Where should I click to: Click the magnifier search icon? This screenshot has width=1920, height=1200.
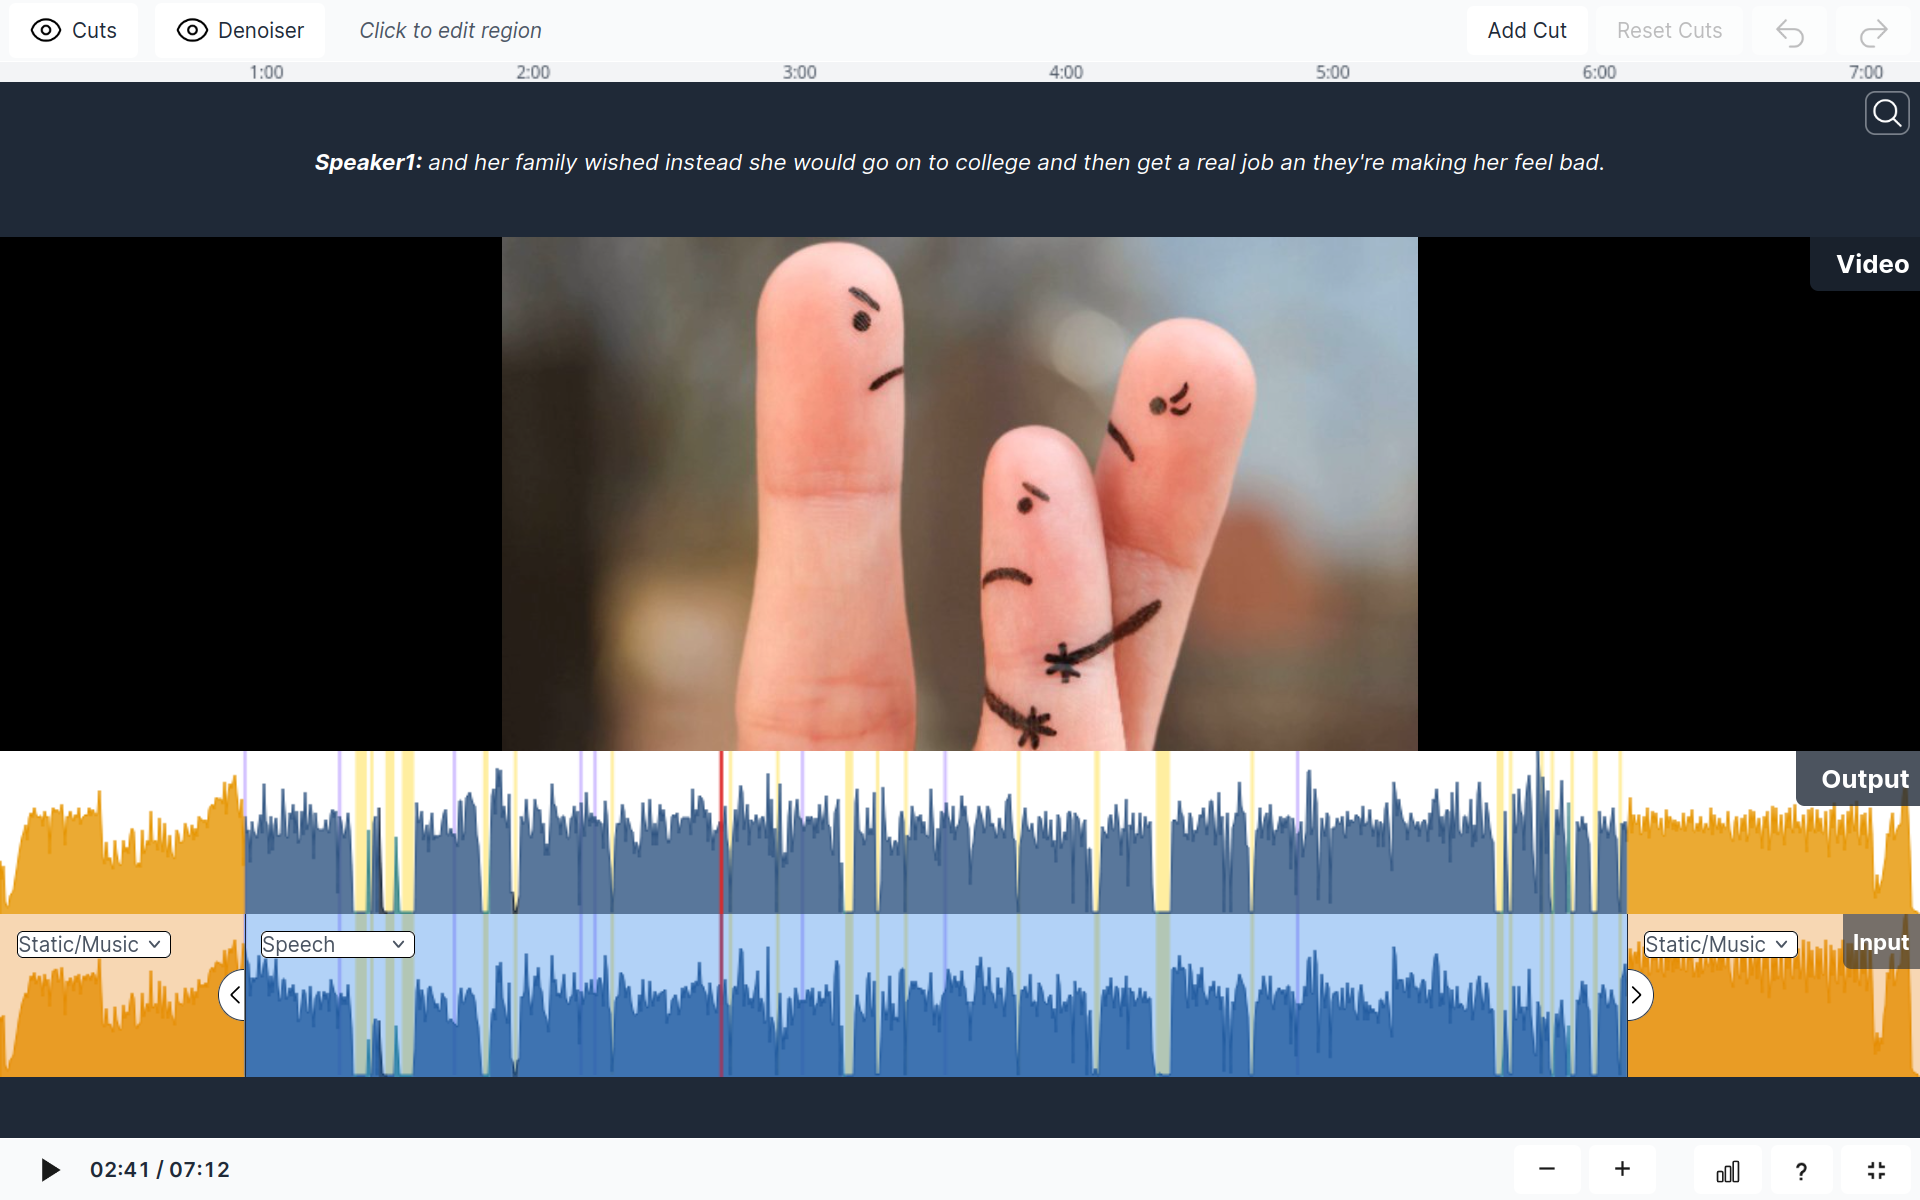point(1886,113)
